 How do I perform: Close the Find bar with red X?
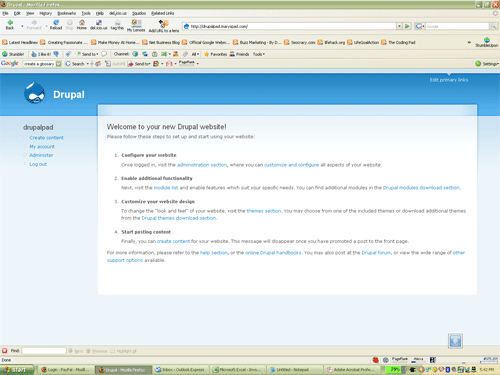click(5, 351)
